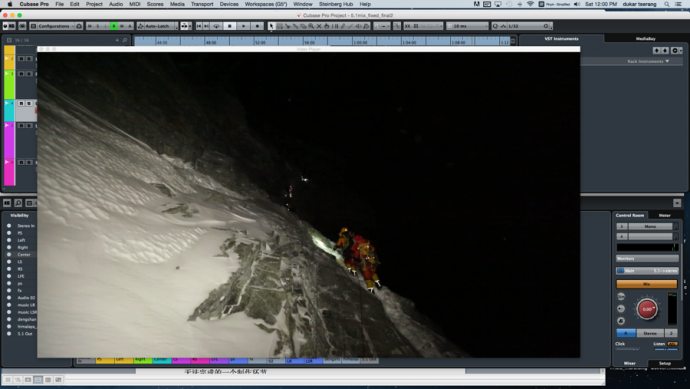The height and width of the screenshot is (389, 690).
Task: Open the Setup tab in Control Room
Action: coord(664,363)
